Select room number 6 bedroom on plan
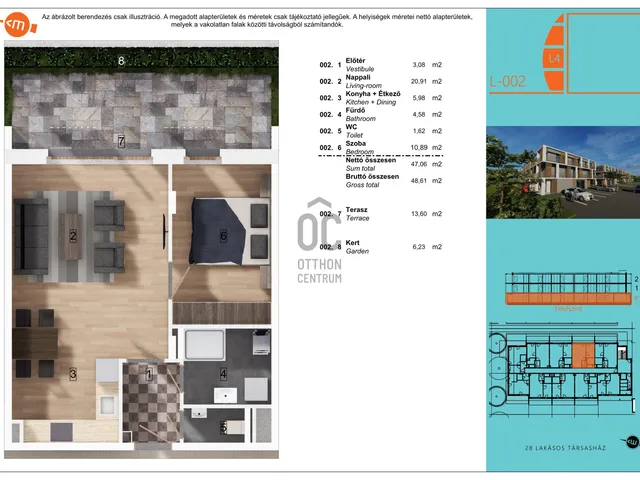 pyautogui.click(x=223, y=236)
